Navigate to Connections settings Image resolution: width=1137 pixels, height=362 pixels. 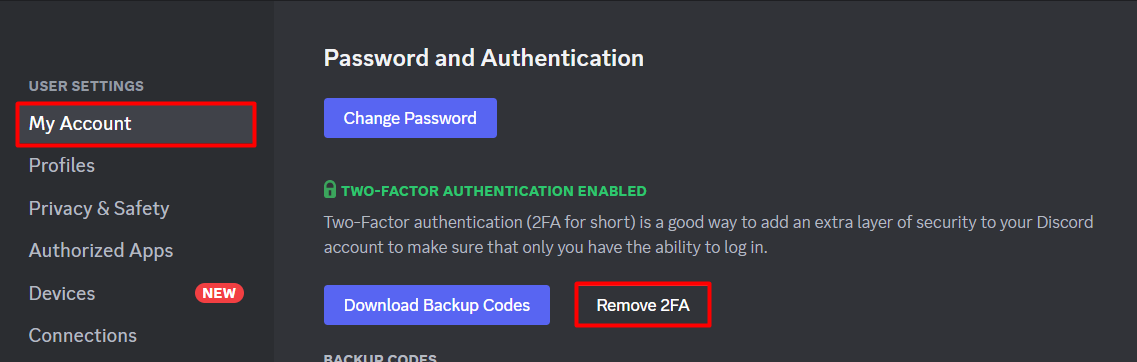(x=83, y=336)
